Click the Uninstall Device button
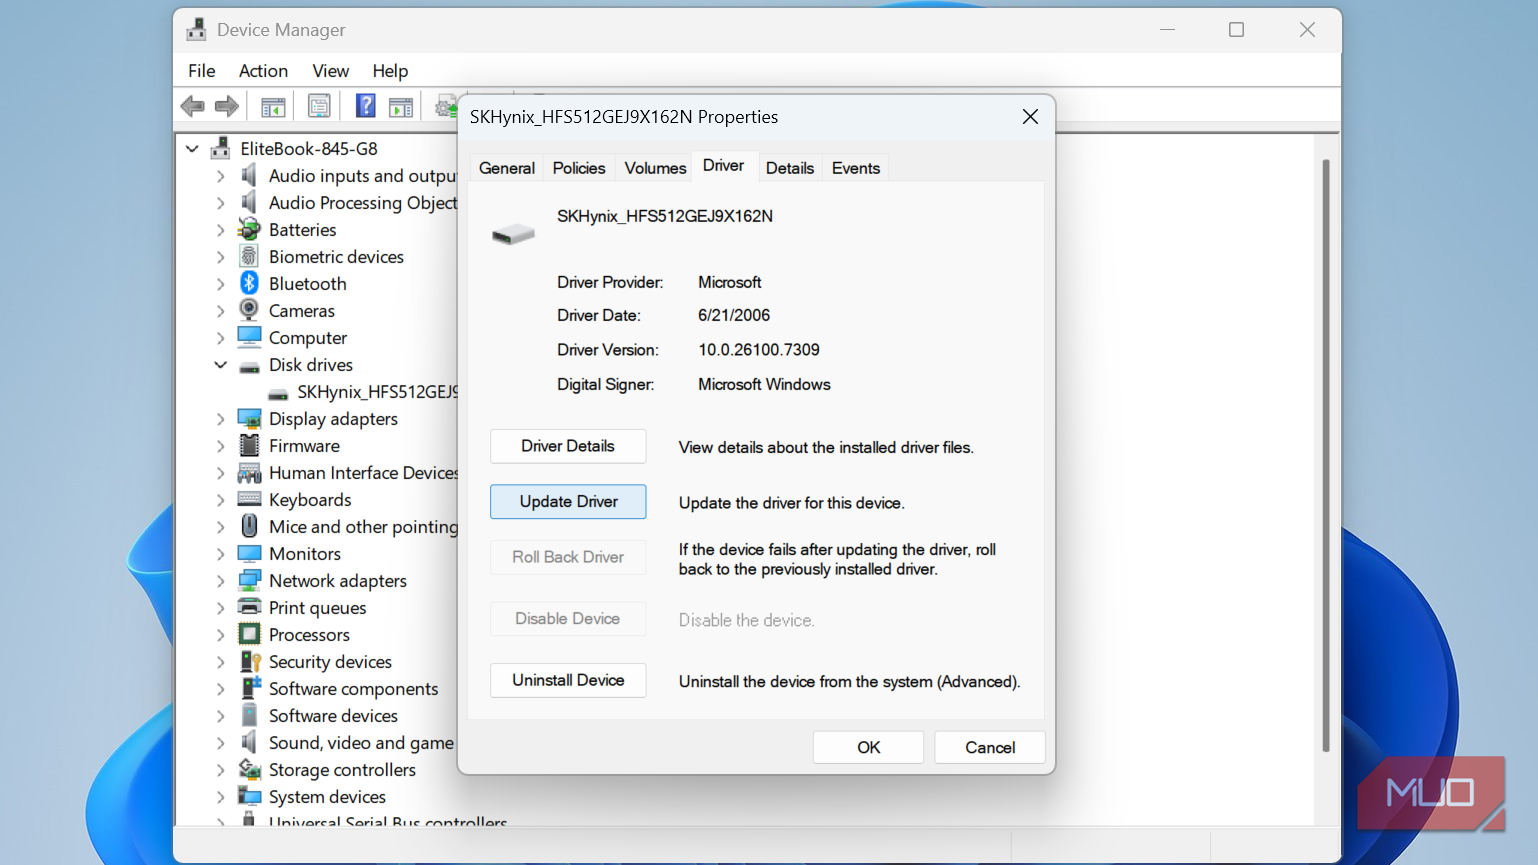The width and height of the screenshot is (1538, 865). coord(568,680)
